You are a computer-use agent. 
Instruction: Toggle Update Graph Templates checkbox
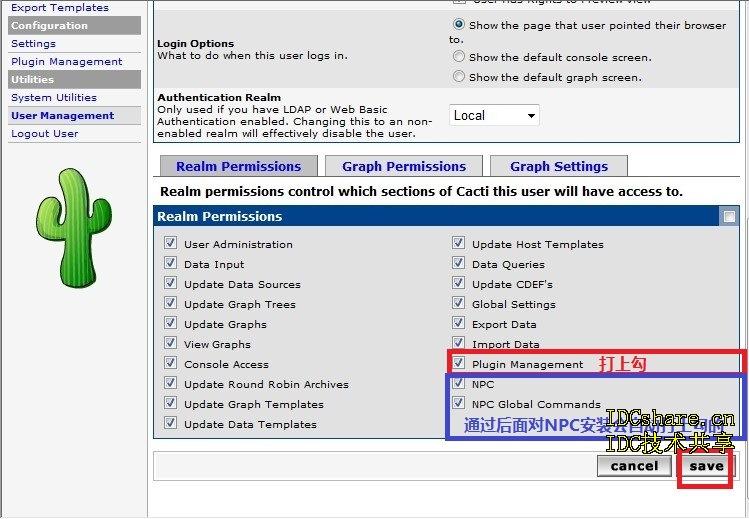171,403
